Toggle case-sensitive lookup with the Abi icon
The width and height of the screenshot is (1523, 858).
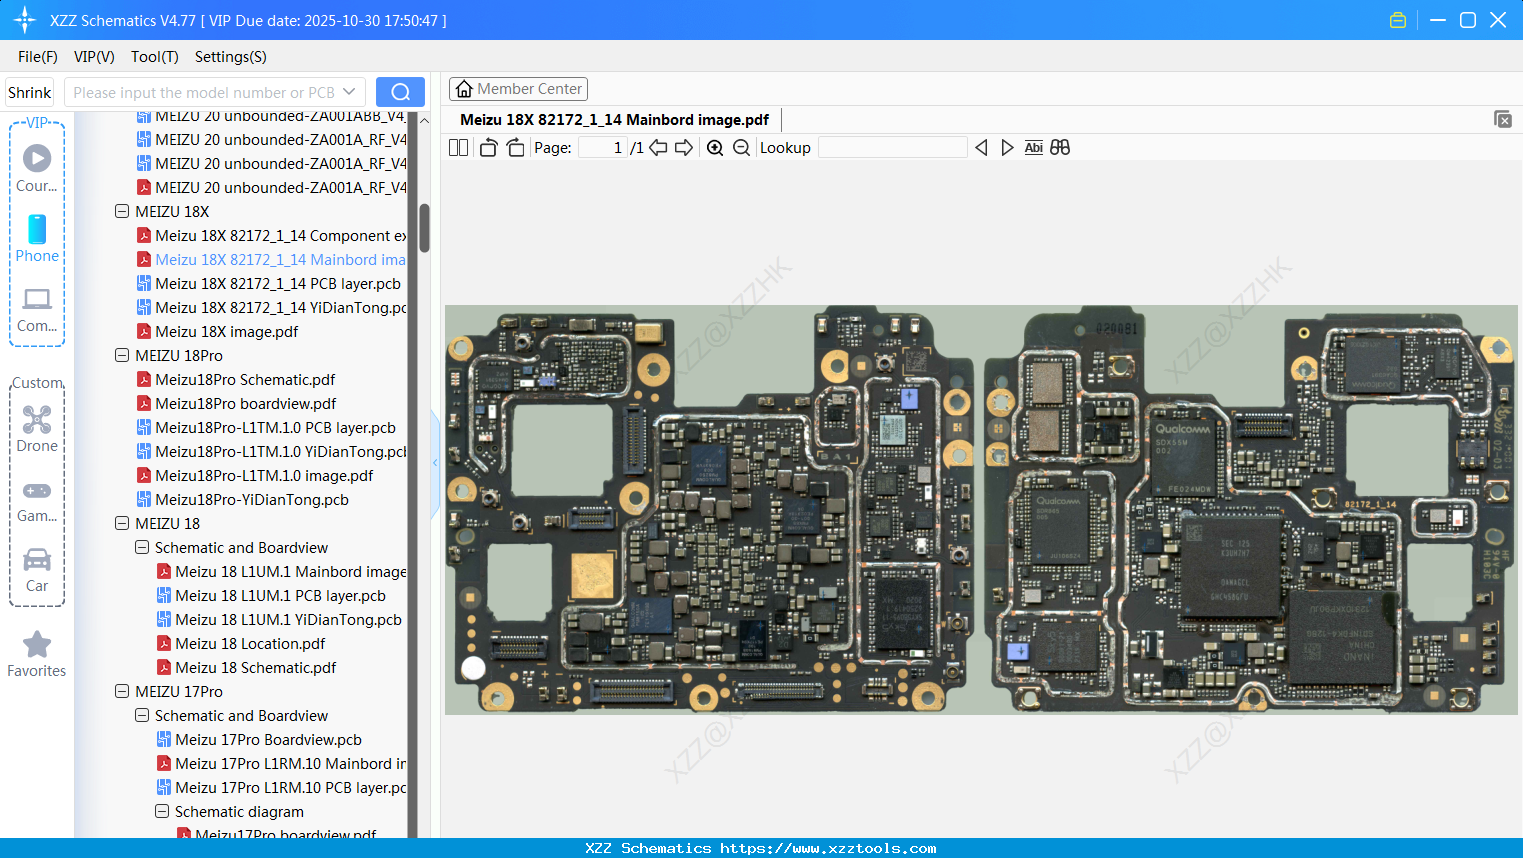tap(1034, 147)
